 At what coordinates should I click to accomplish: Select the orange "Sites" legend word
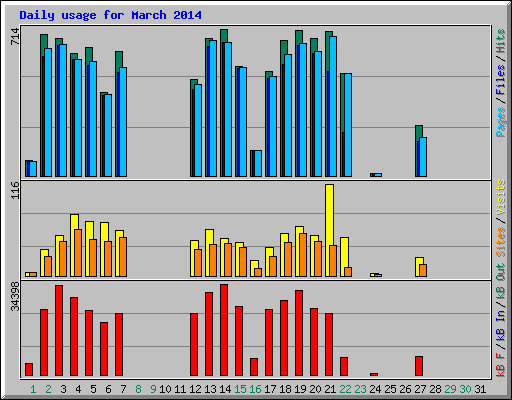pyautogui.click(x=501, y=242)
